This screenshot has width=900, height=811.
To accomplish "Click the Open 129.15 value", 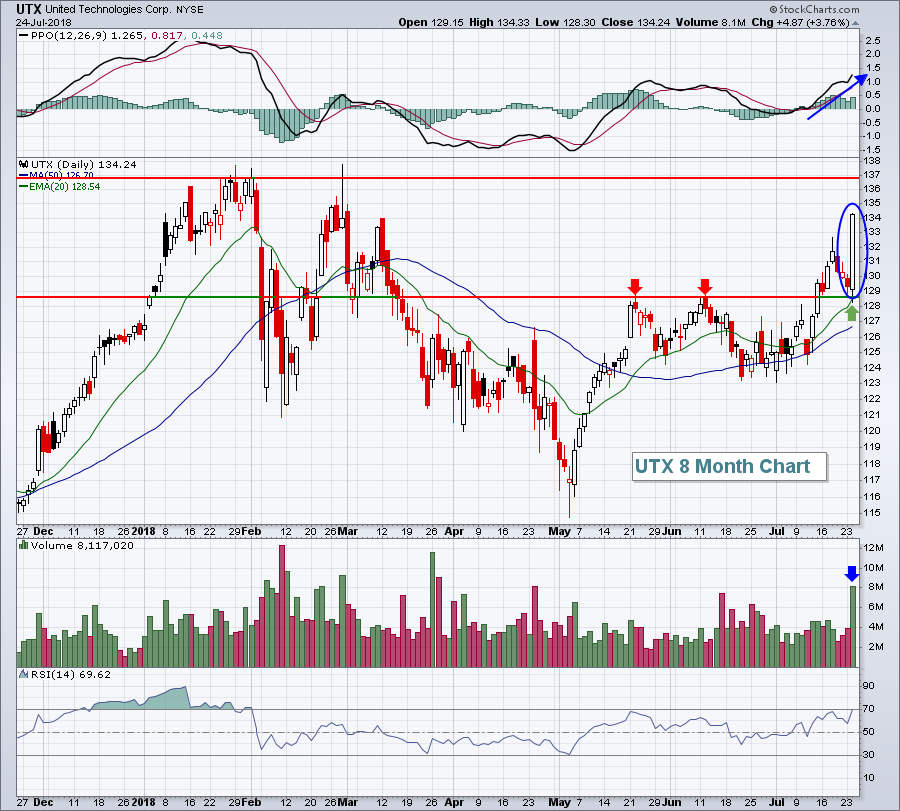I will (430, 22).
